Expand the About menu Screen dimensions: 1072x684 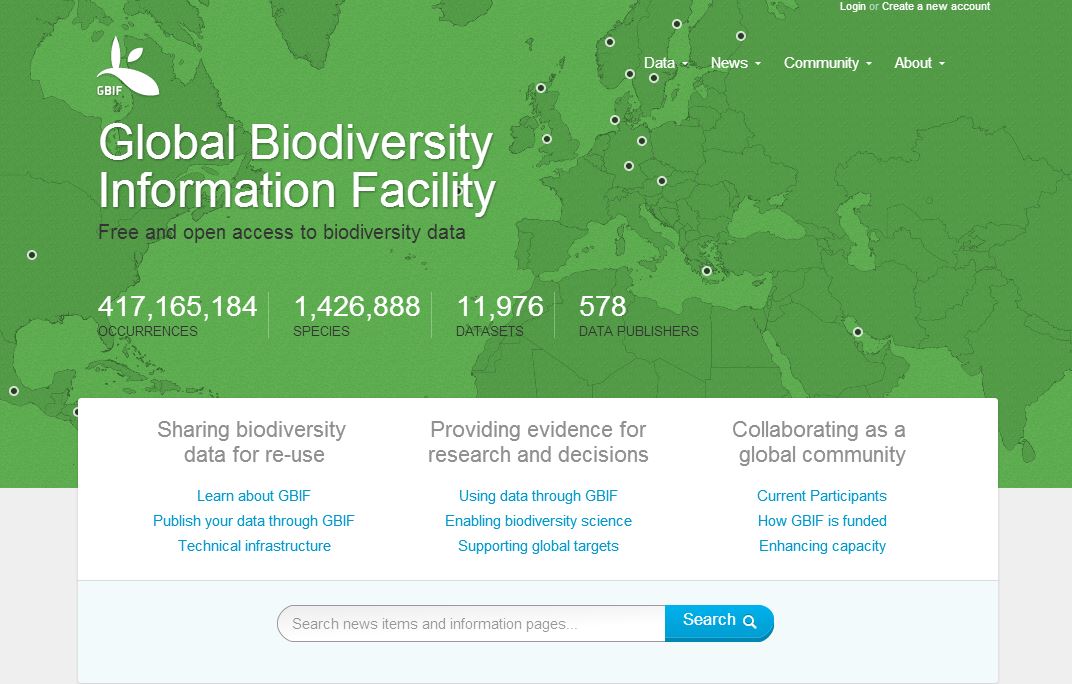[x=920, y=63]
